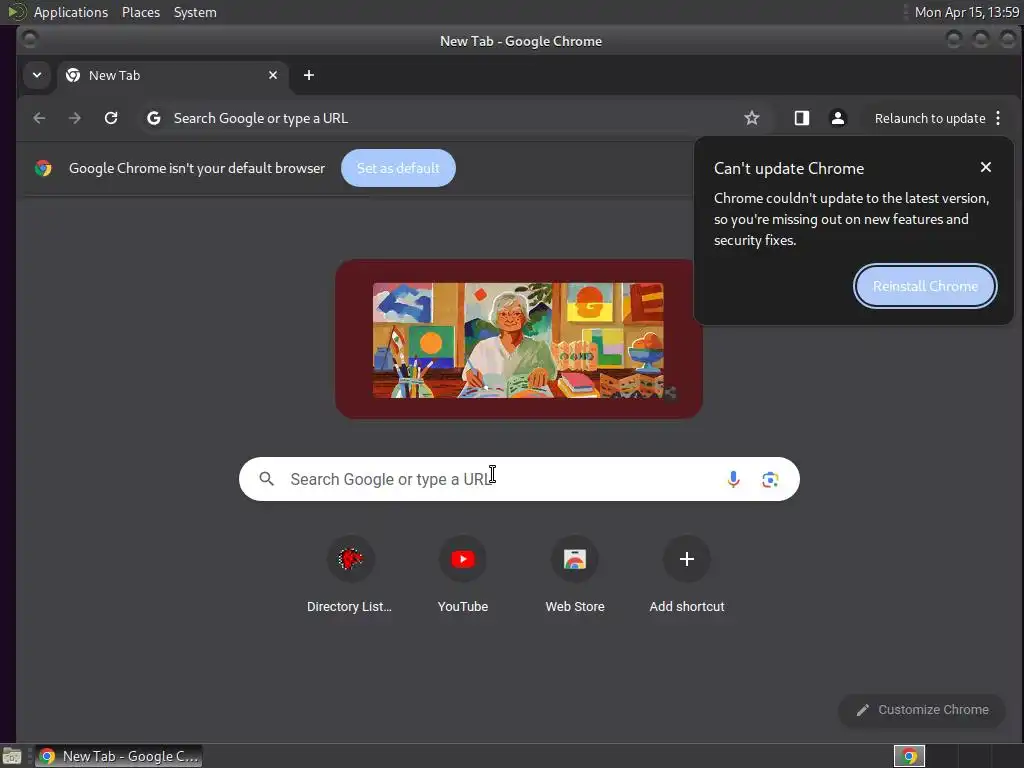1024x768 pixels.
Task: Open the System menu
Action: (x=195, y=12)
